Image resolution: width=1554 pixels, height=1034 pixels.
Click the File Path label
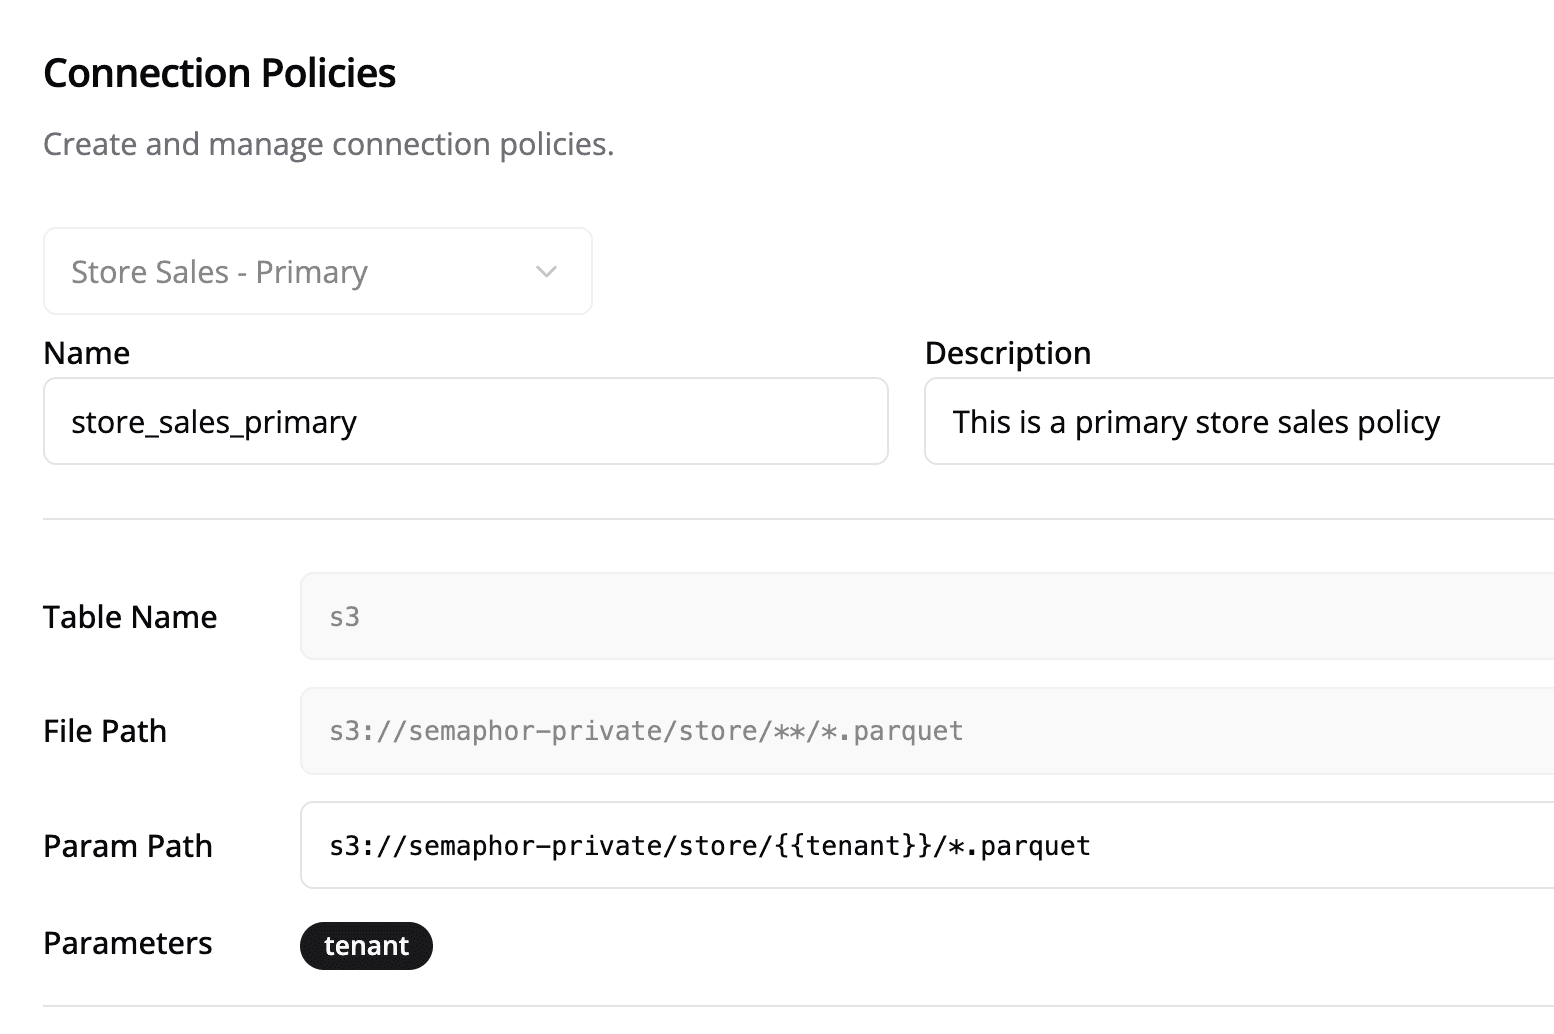click(105, 731)
